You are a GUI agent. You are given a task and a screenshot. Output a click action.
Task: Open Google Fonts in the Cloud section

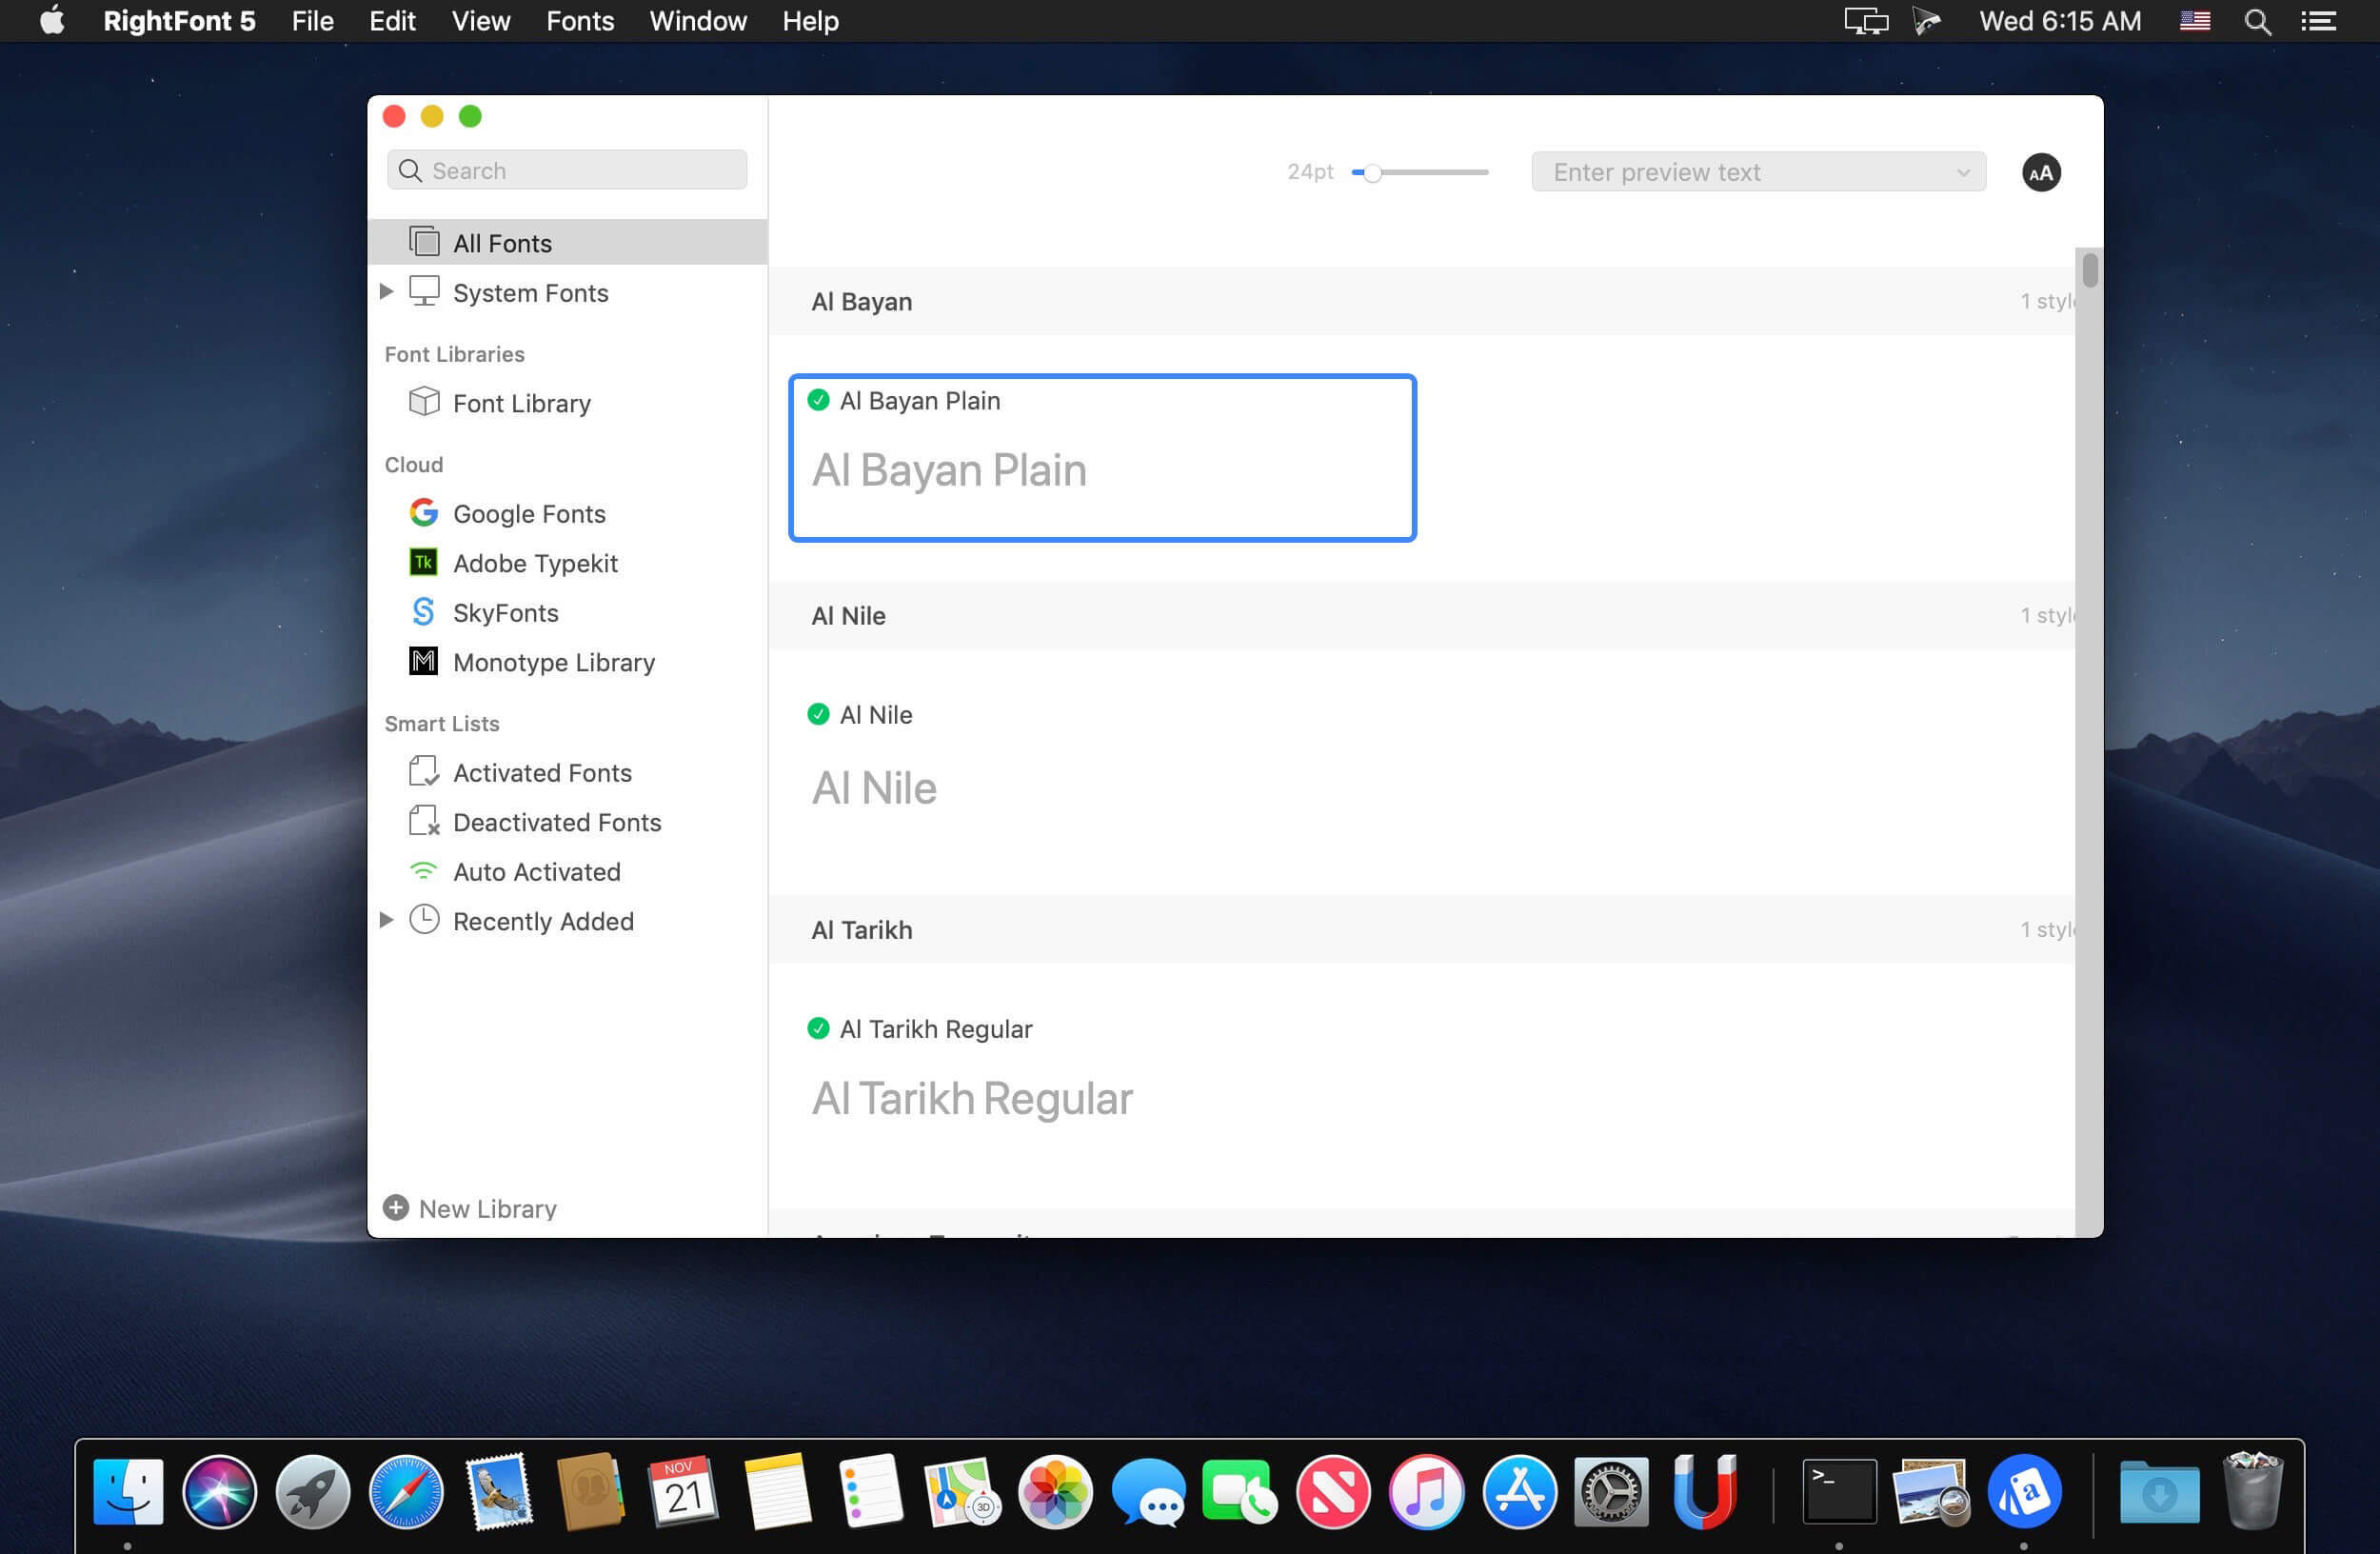[529, 513]
